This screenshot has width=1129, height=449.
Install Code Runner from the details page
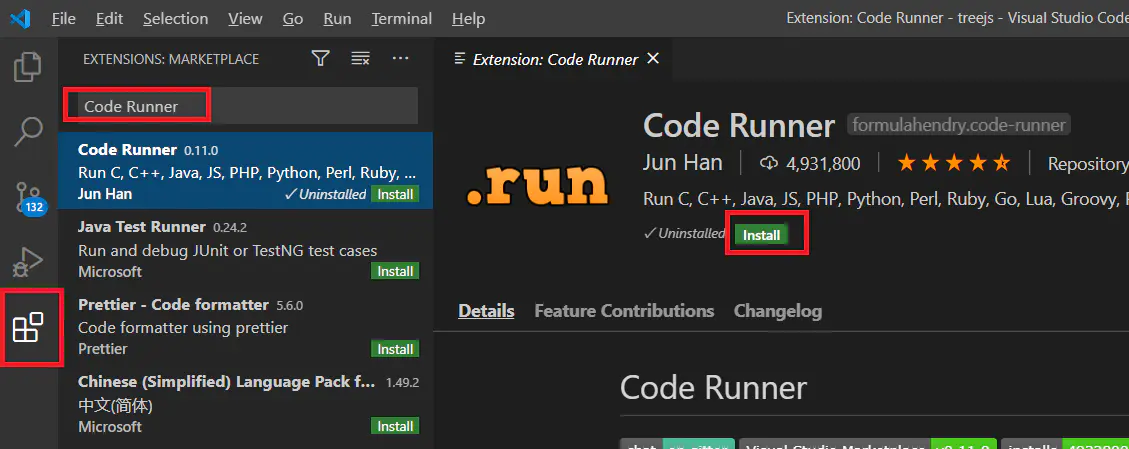[761, 235]
